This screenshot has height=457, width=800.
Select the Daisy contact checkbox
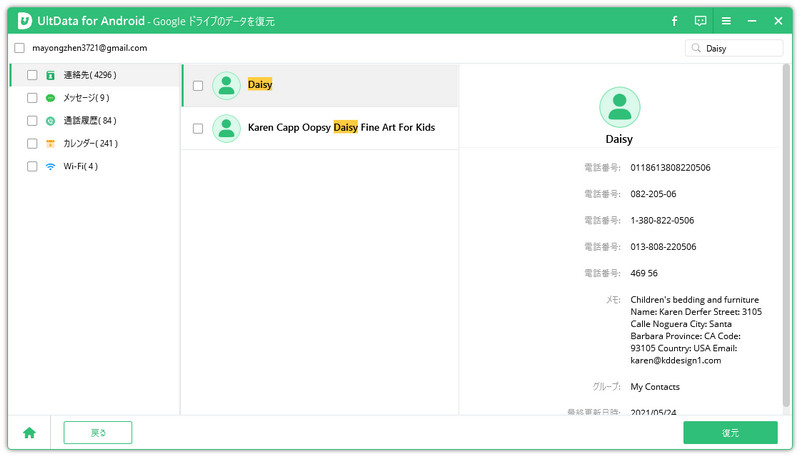(198, 86)
